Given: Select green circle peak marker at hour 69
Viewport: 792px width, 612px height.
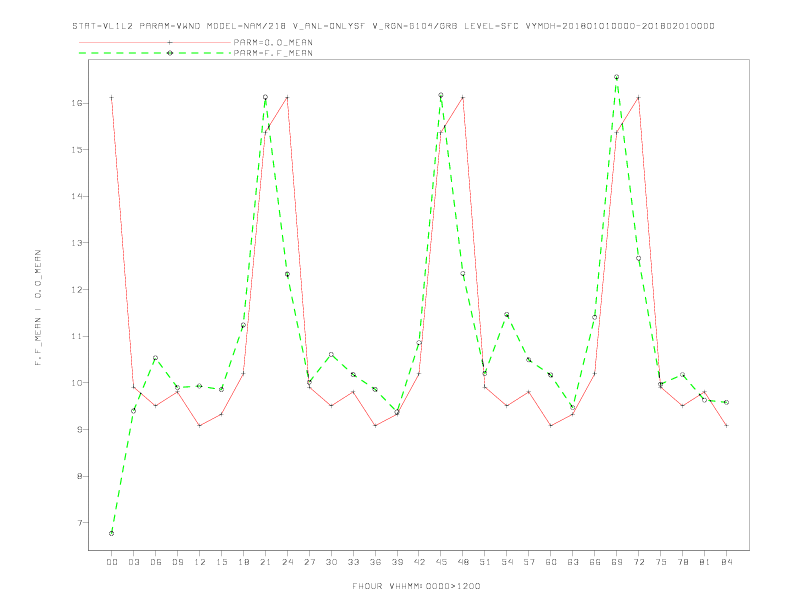Looking at the screenshot, I should pos(617,77).
